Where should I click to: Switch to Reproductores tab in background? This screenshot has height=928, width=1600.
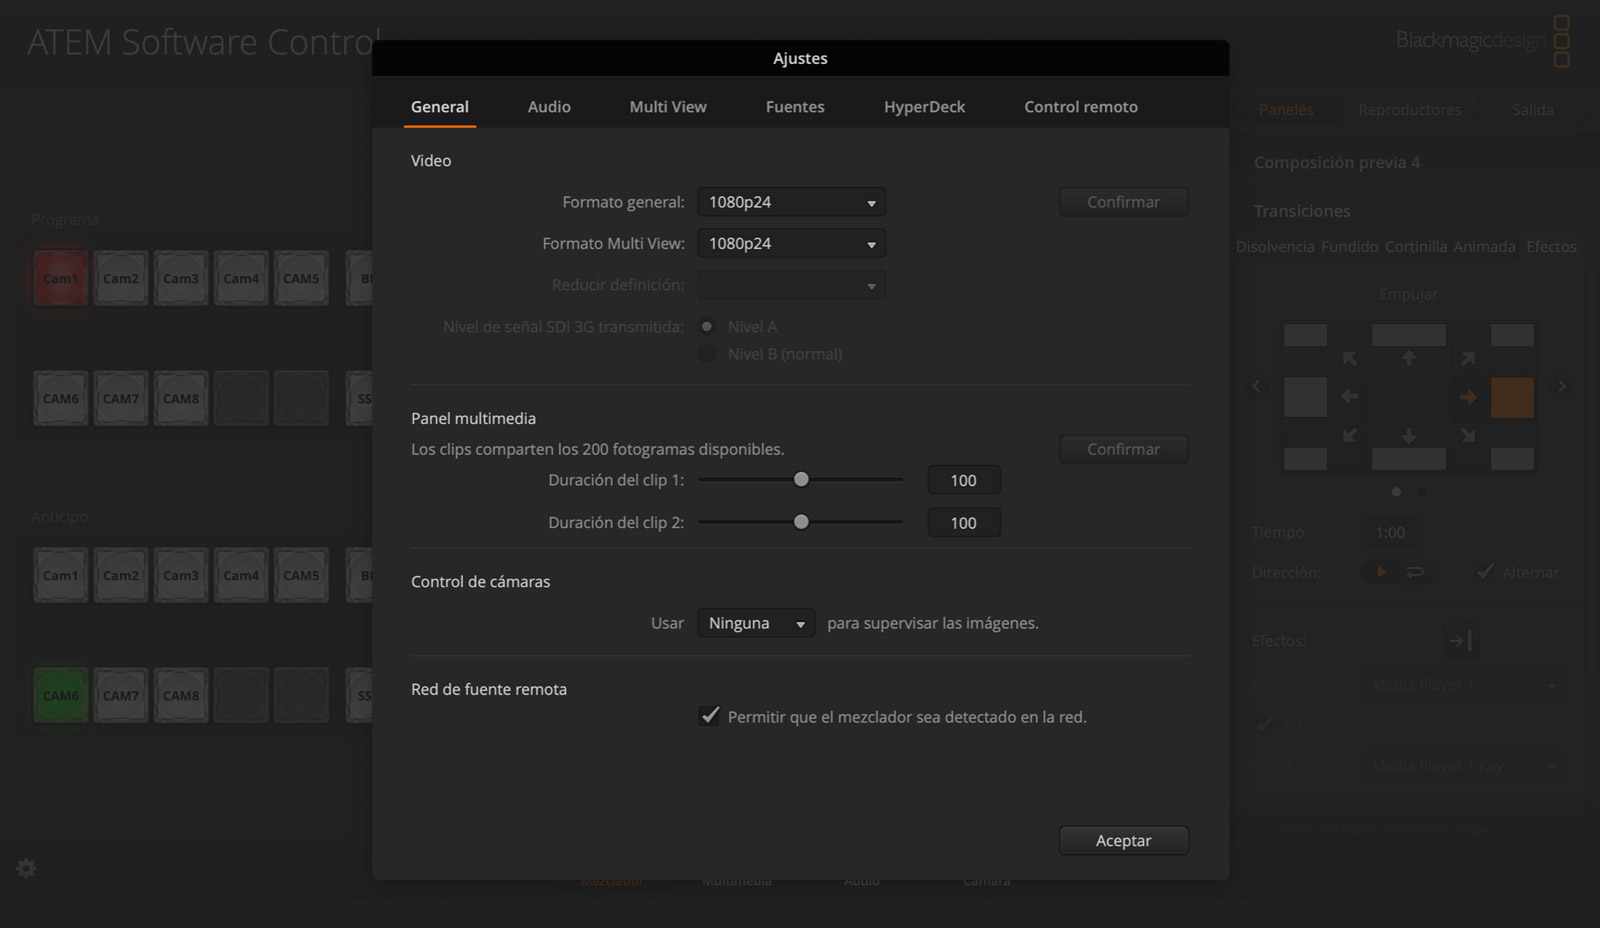(x=1410, y=110)
